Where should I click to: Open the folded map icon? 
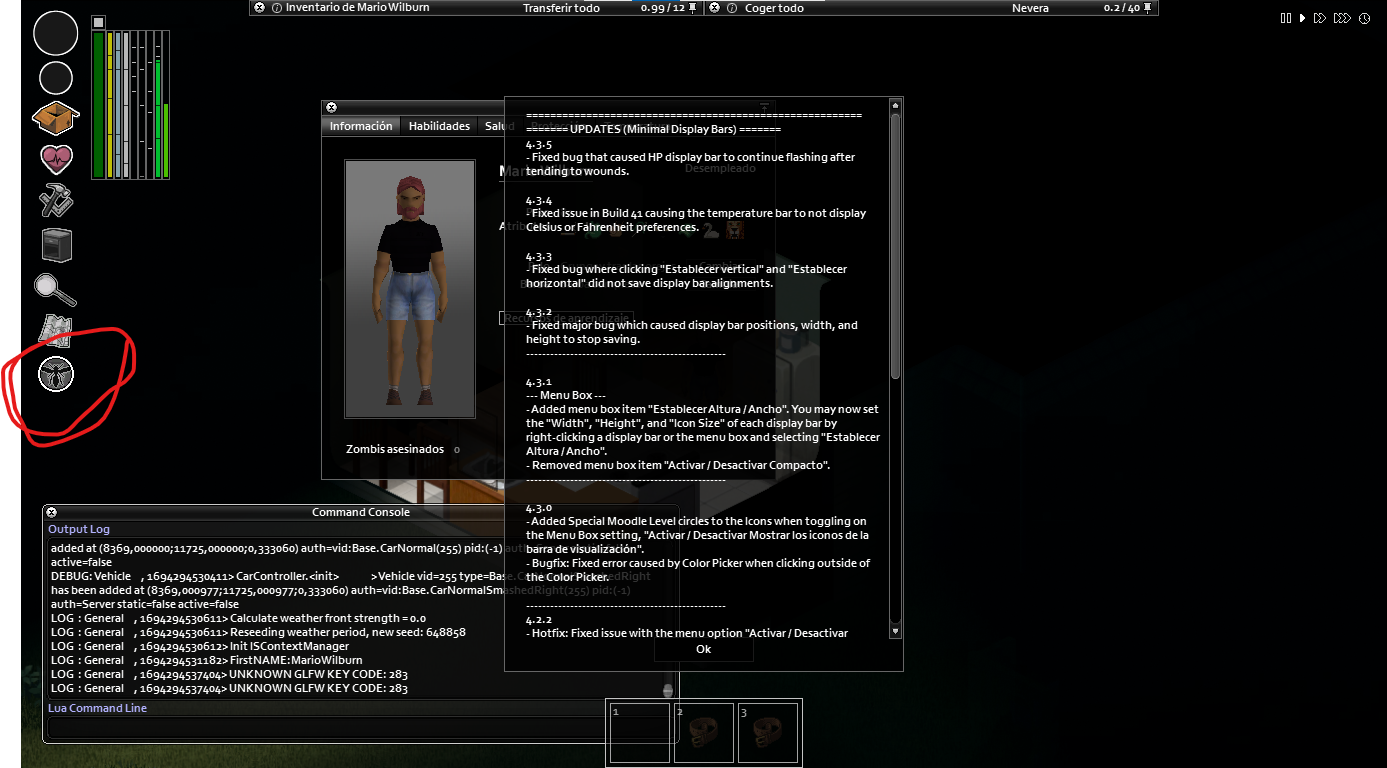pyautogui.click(x=56, y=331)
